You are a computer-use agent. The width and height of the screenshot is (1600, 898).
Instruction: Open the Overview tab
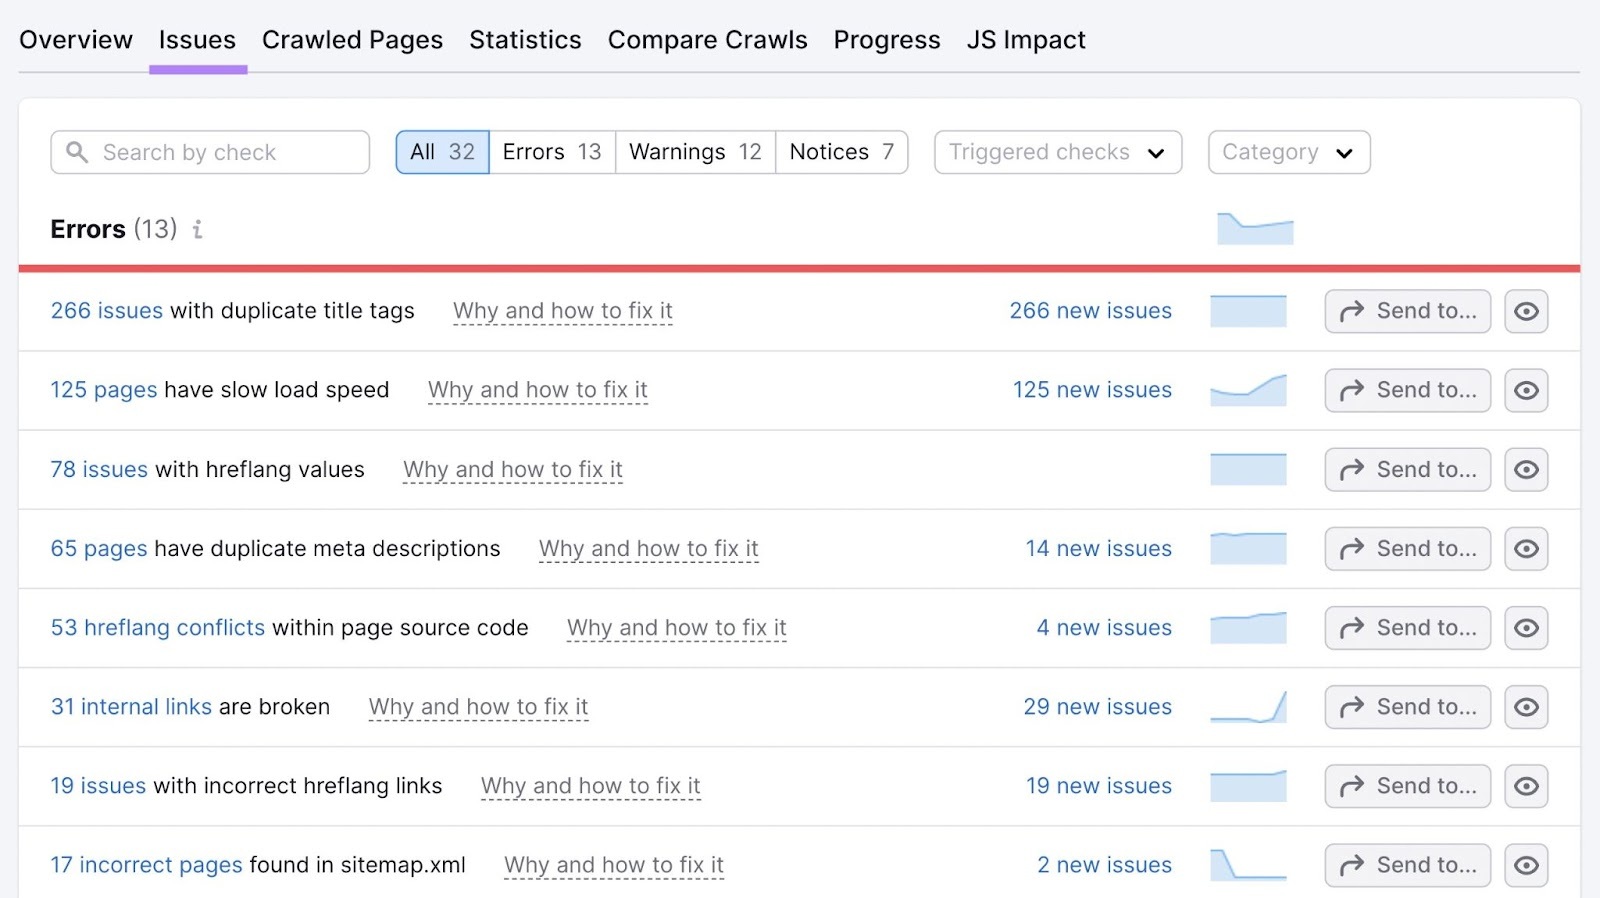[x=76, y=40]
